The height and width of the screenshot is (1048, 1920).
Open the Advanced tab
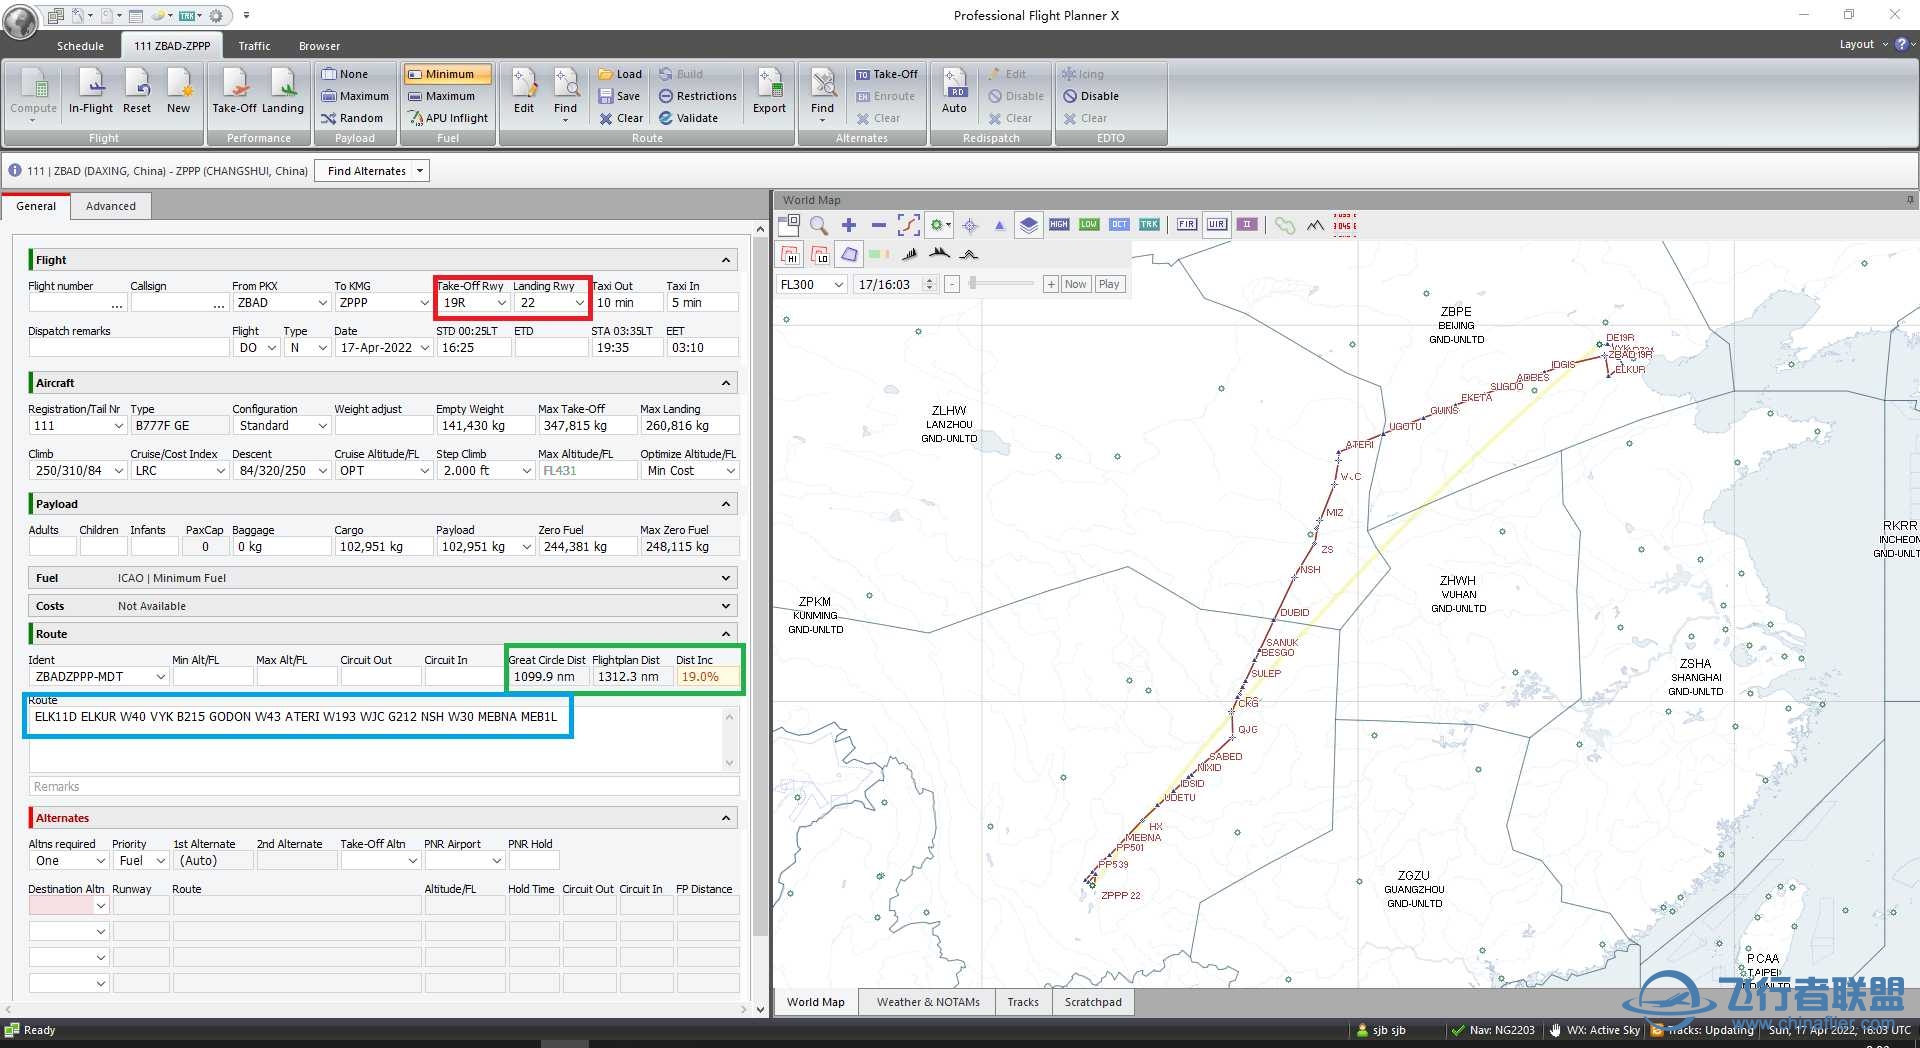(111, 206)
